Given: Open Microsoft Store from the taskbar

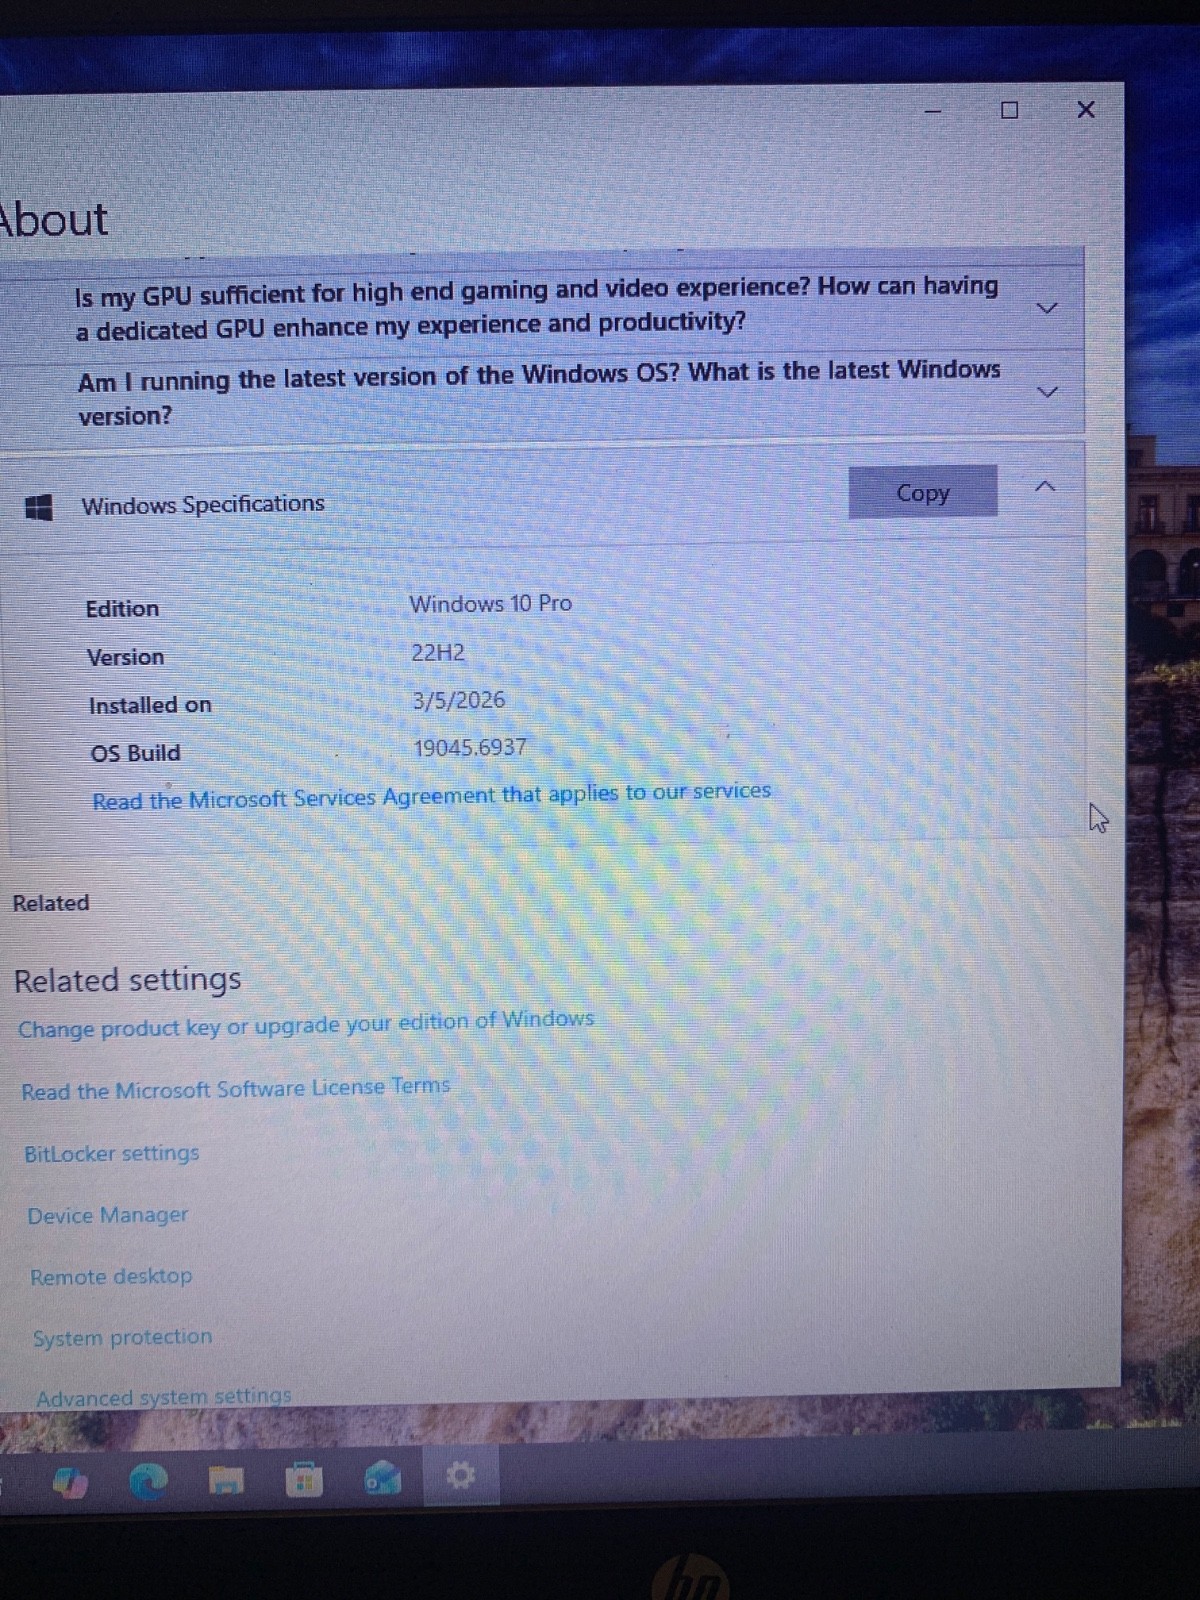Looking at the screenshot, I should pos(303,1479).
